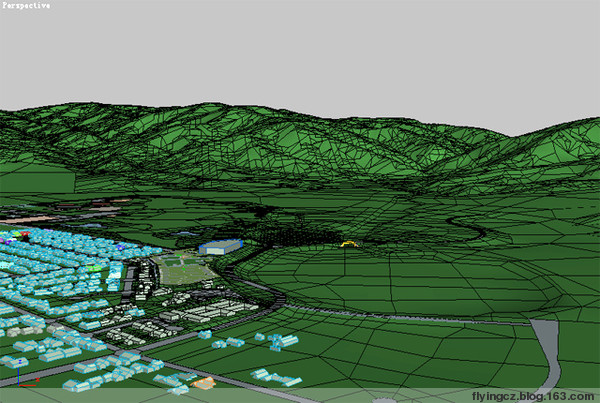This screenshot has width=600, height=403.
Task: Select the orange-outlined house near the bottom
Action: (x=204, y=383)
